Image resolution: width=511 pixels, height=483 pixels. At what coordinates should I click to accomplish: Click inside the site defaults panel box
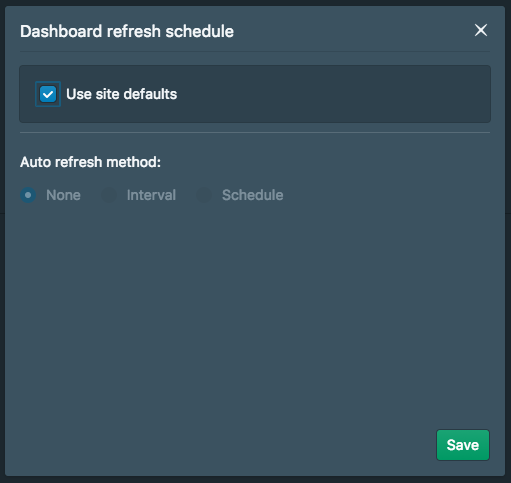pos(333,94)
